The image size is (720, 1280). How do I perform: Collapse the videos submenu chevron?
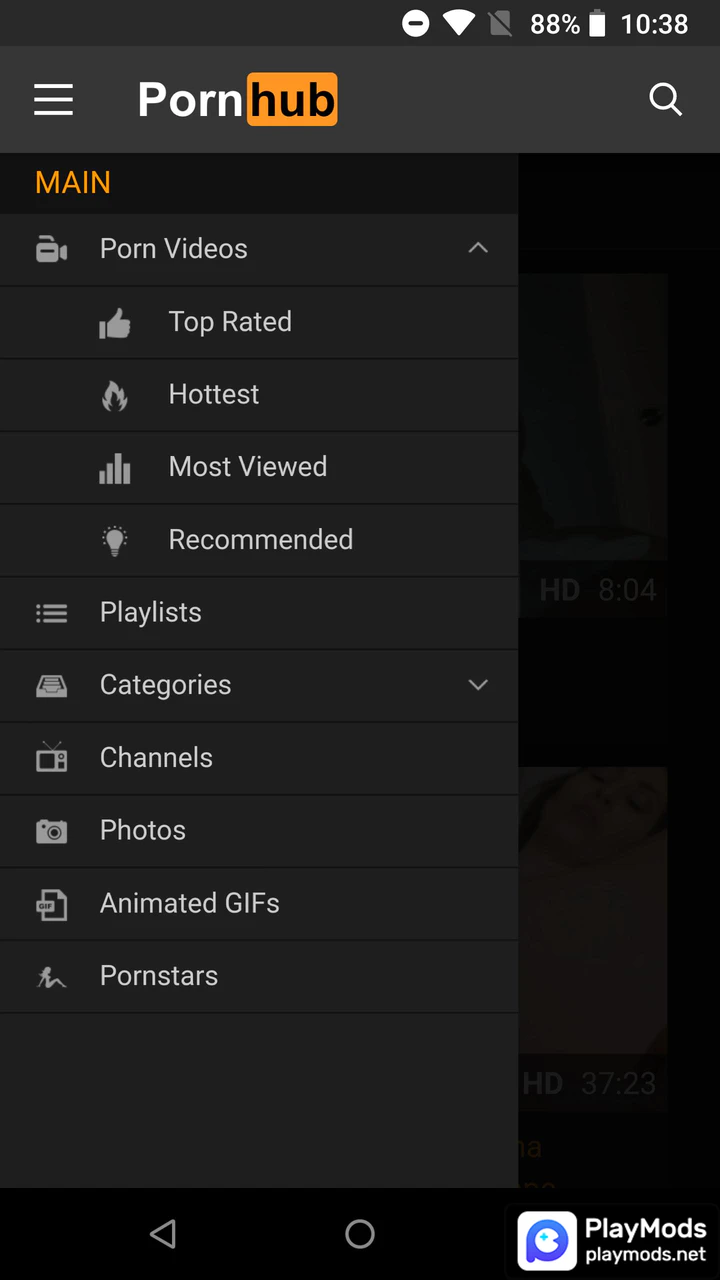click(x=478, y=248)
